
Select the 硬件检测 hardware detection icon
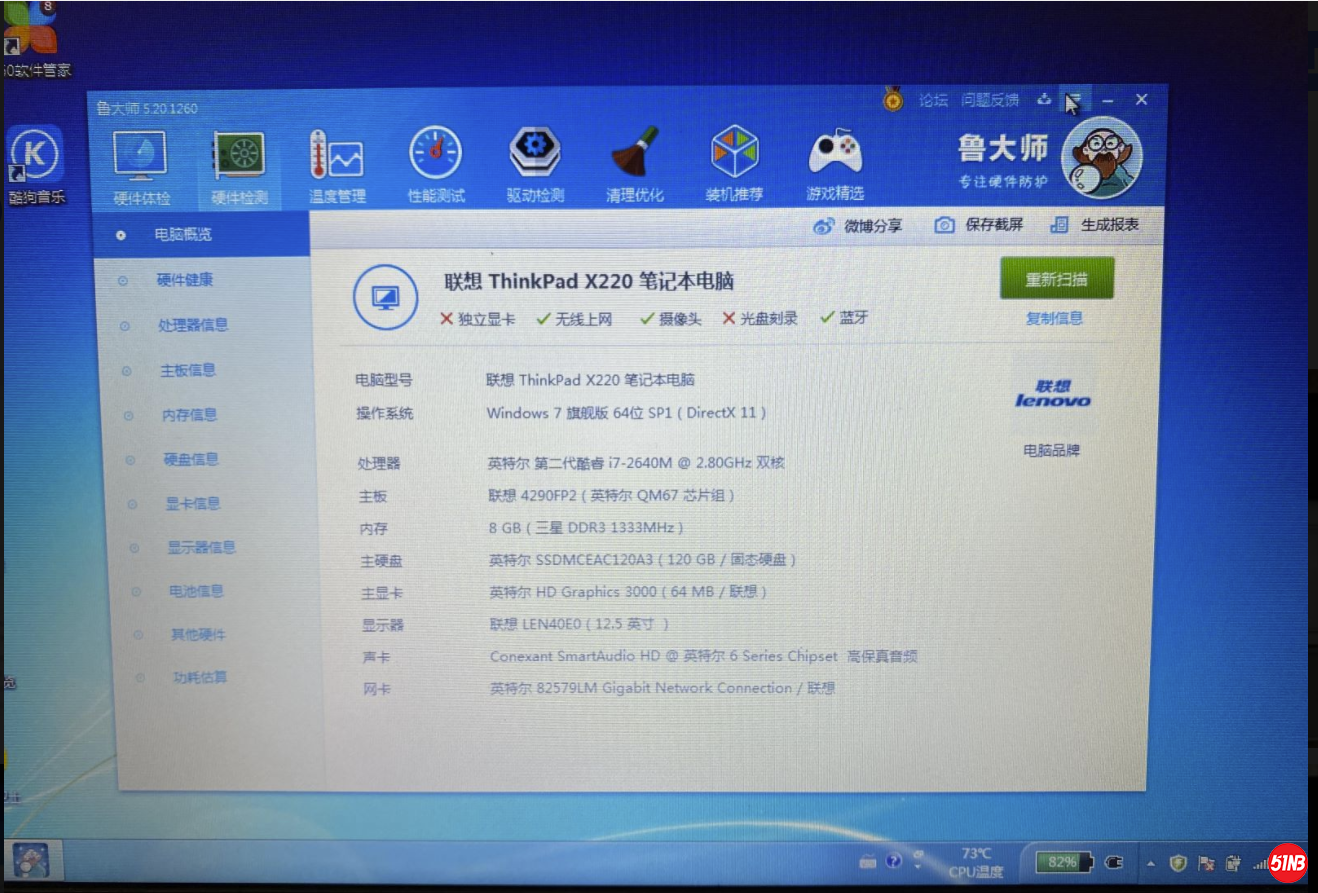(x=239, y=167)
